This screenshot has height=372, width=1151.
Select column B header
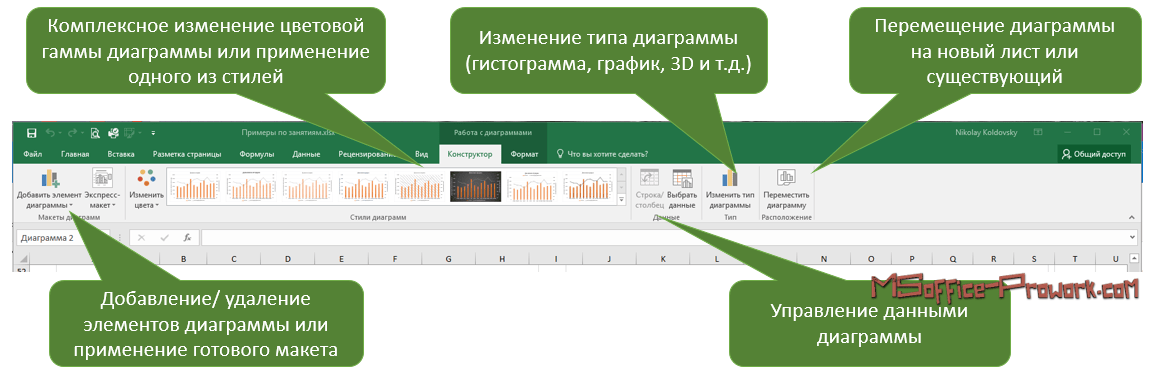183,259
